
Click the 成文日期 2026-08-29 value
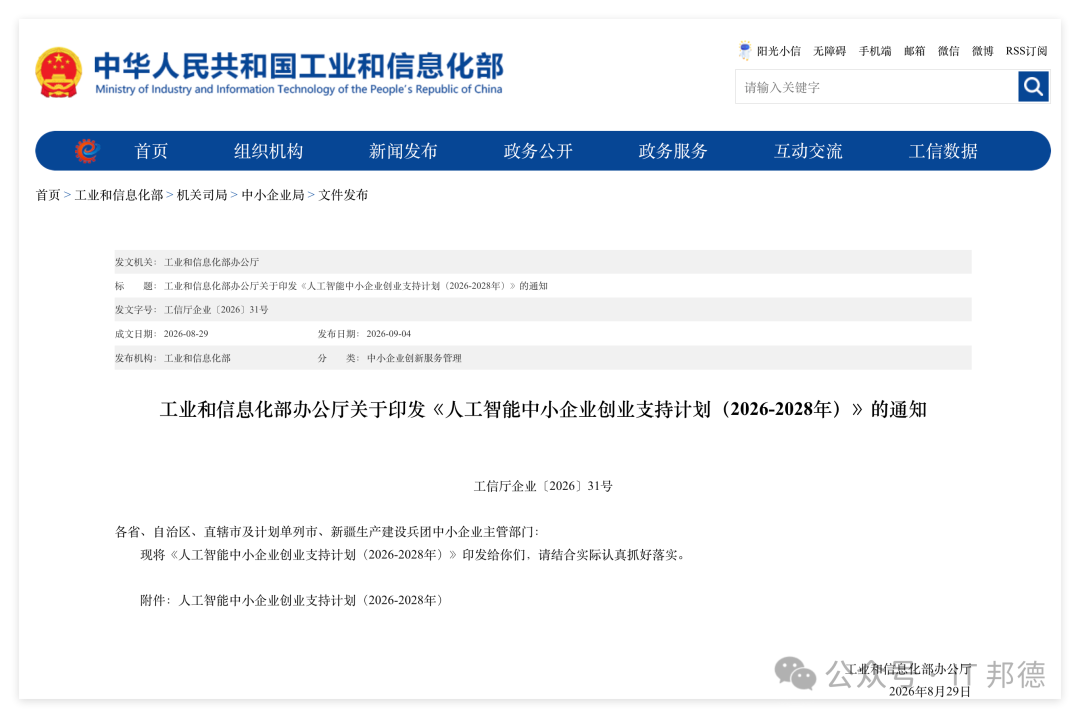pos(186,334)
